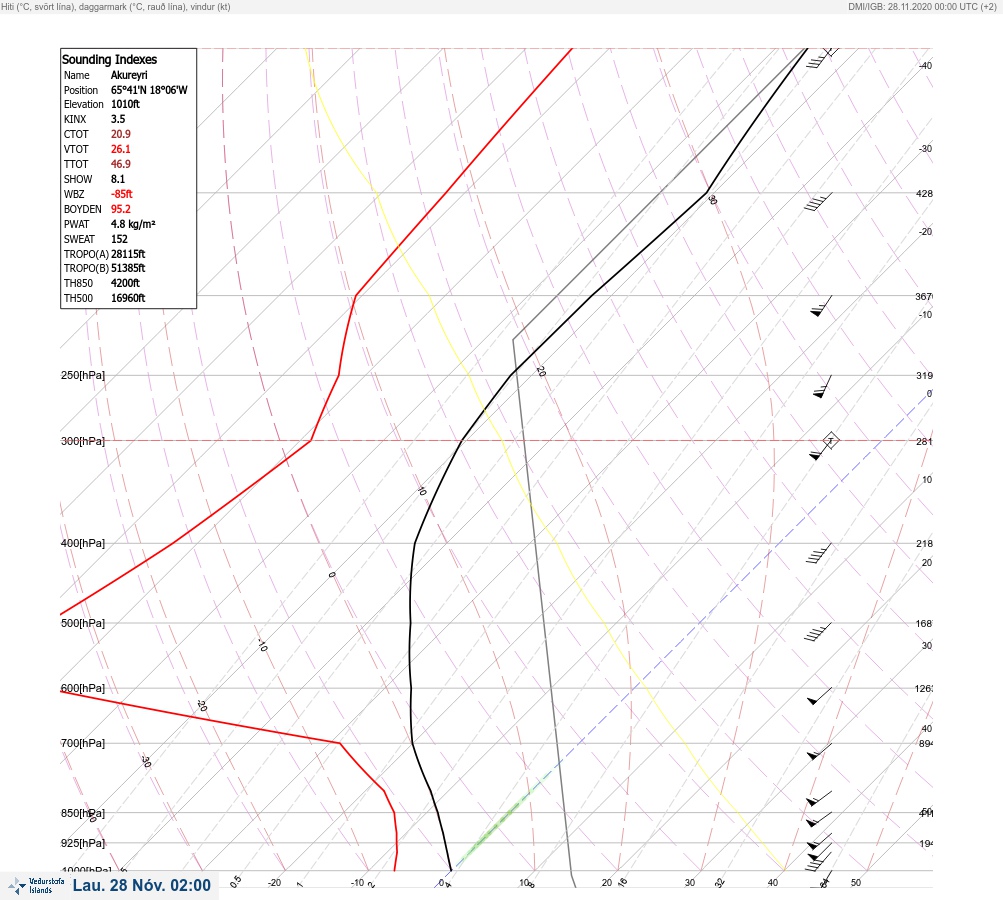Click the 400[hPa] pressure label
The height and width of the screenshot is (900, 1003).
83,543
